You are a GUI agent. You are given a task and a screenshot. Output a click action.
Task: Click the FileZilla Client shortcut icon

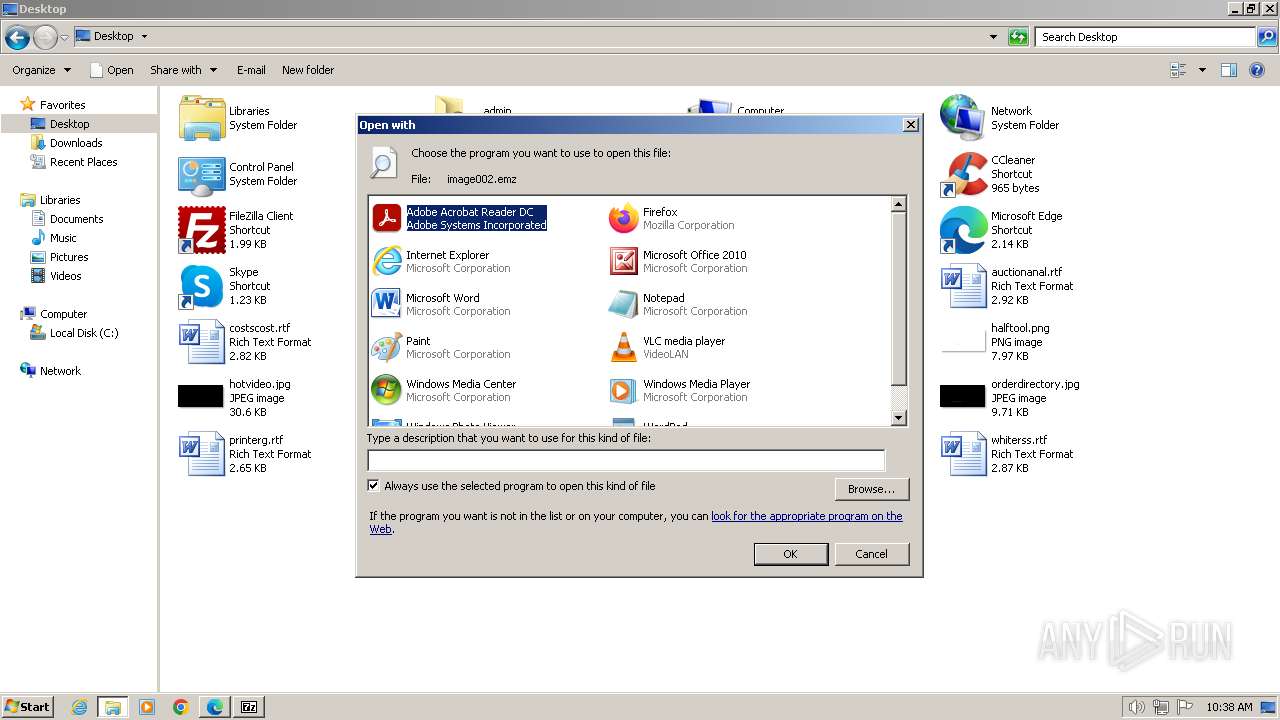pos(201,230)
